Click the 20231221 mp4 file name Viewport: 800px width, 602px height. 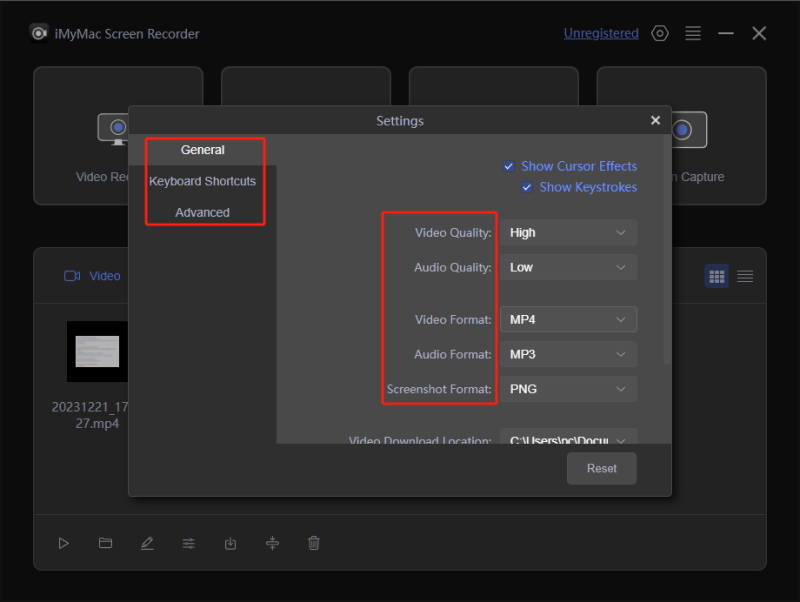(90, 415)
